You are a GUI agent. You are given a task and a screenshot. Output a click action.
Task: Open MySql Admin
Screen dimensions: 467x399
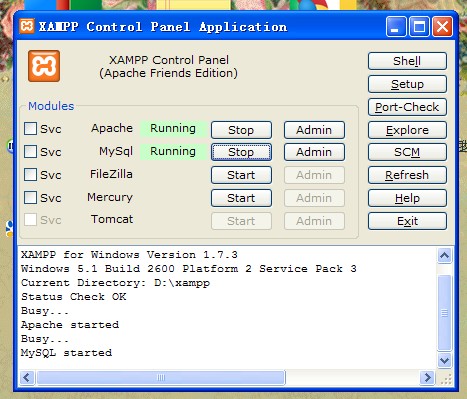pos(314,152)
